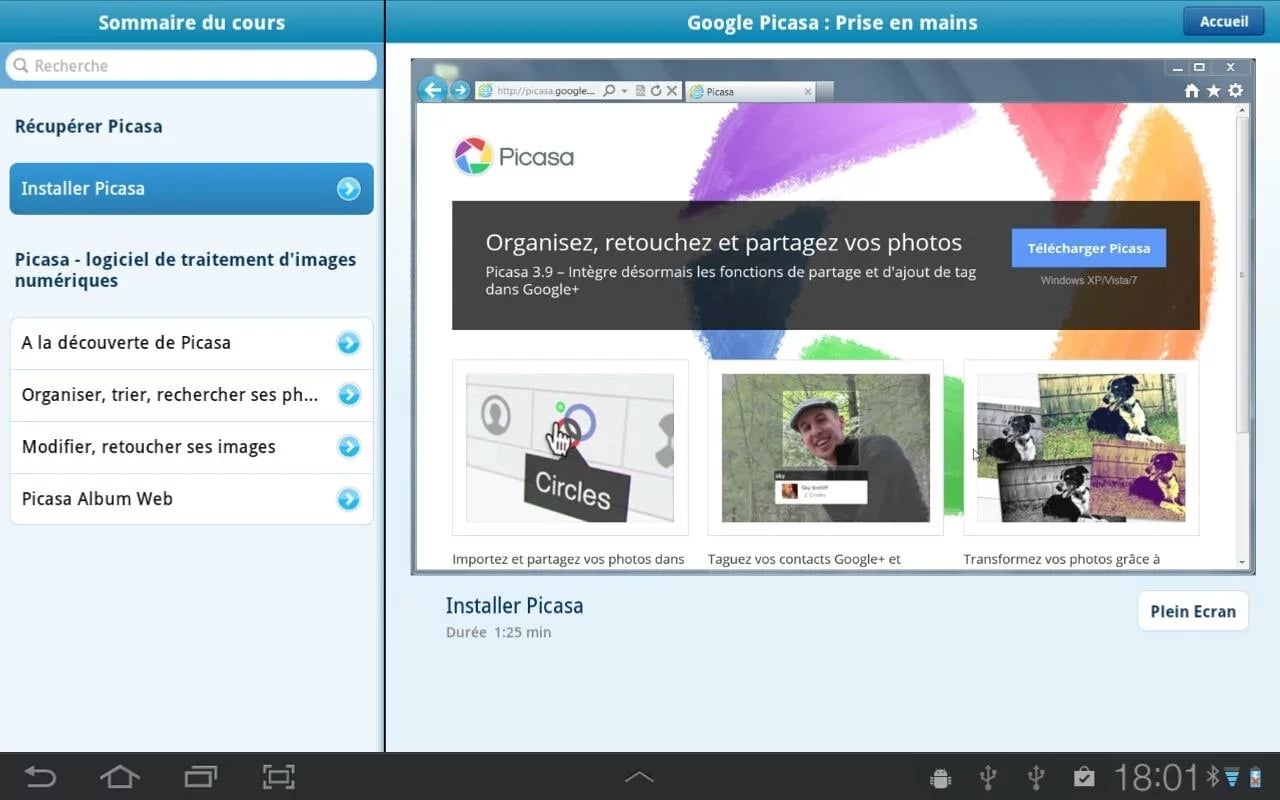Click 'Organisez, retouchez et partagez vos photos' headline
Screen dimensions: 1280x800
[723, 243]
